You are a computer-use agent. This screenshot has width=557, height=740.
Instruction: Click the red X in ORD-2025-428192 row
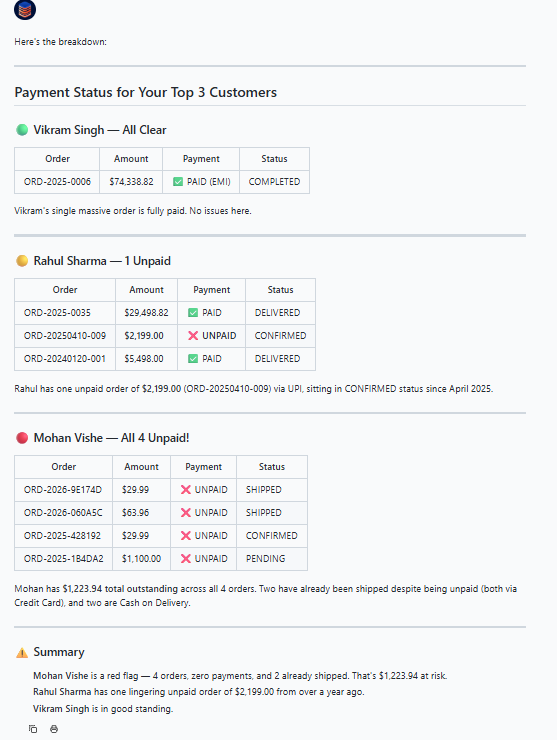point(186,536)
